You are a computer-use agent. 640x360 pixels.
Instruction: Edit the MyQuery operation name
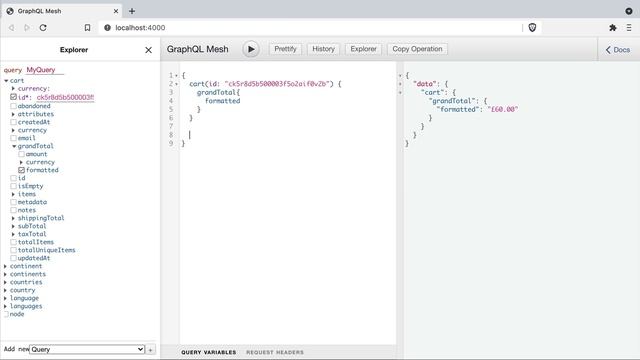coord(45,70)
